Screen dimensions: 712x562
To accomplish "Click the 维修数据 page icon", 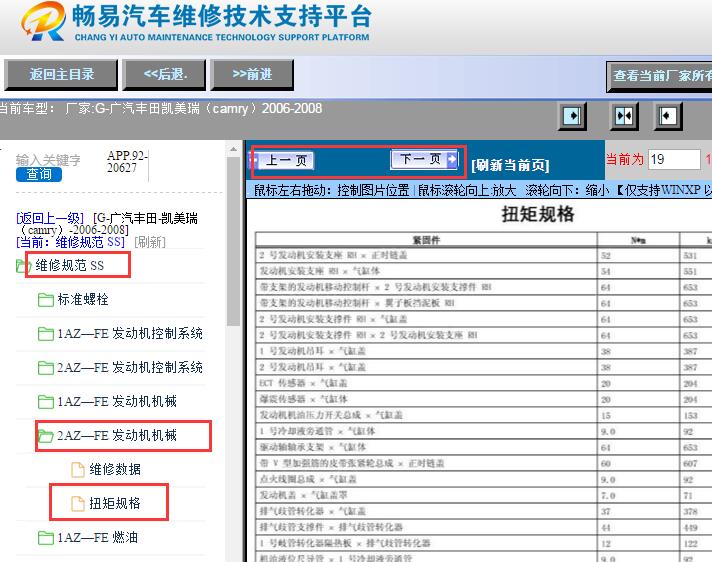I will [78, 470].
